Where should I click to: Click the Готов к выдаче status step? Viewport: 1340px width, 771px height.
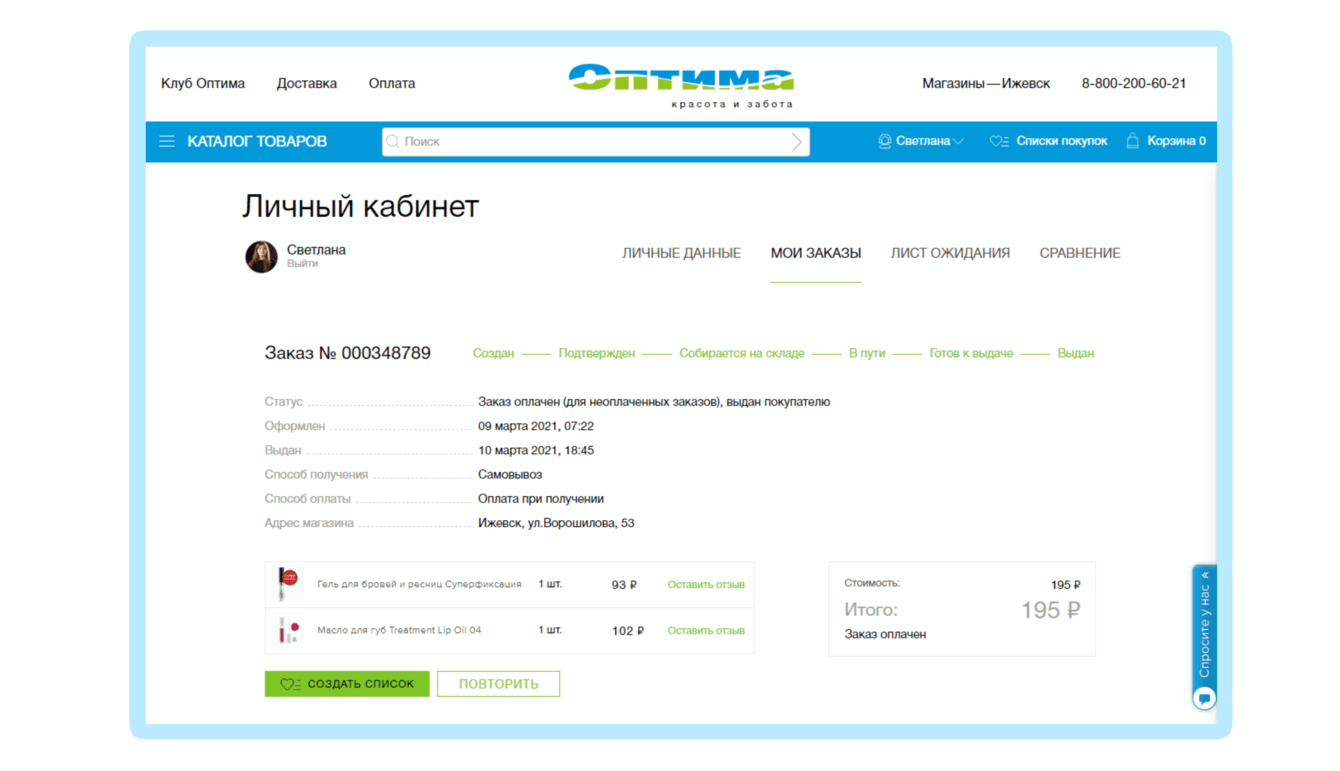[x=971, y=353]
